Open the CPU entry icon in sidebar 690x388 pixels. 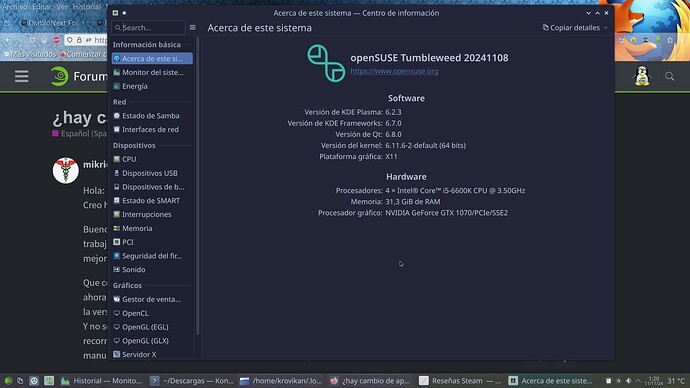click(117, 159)
